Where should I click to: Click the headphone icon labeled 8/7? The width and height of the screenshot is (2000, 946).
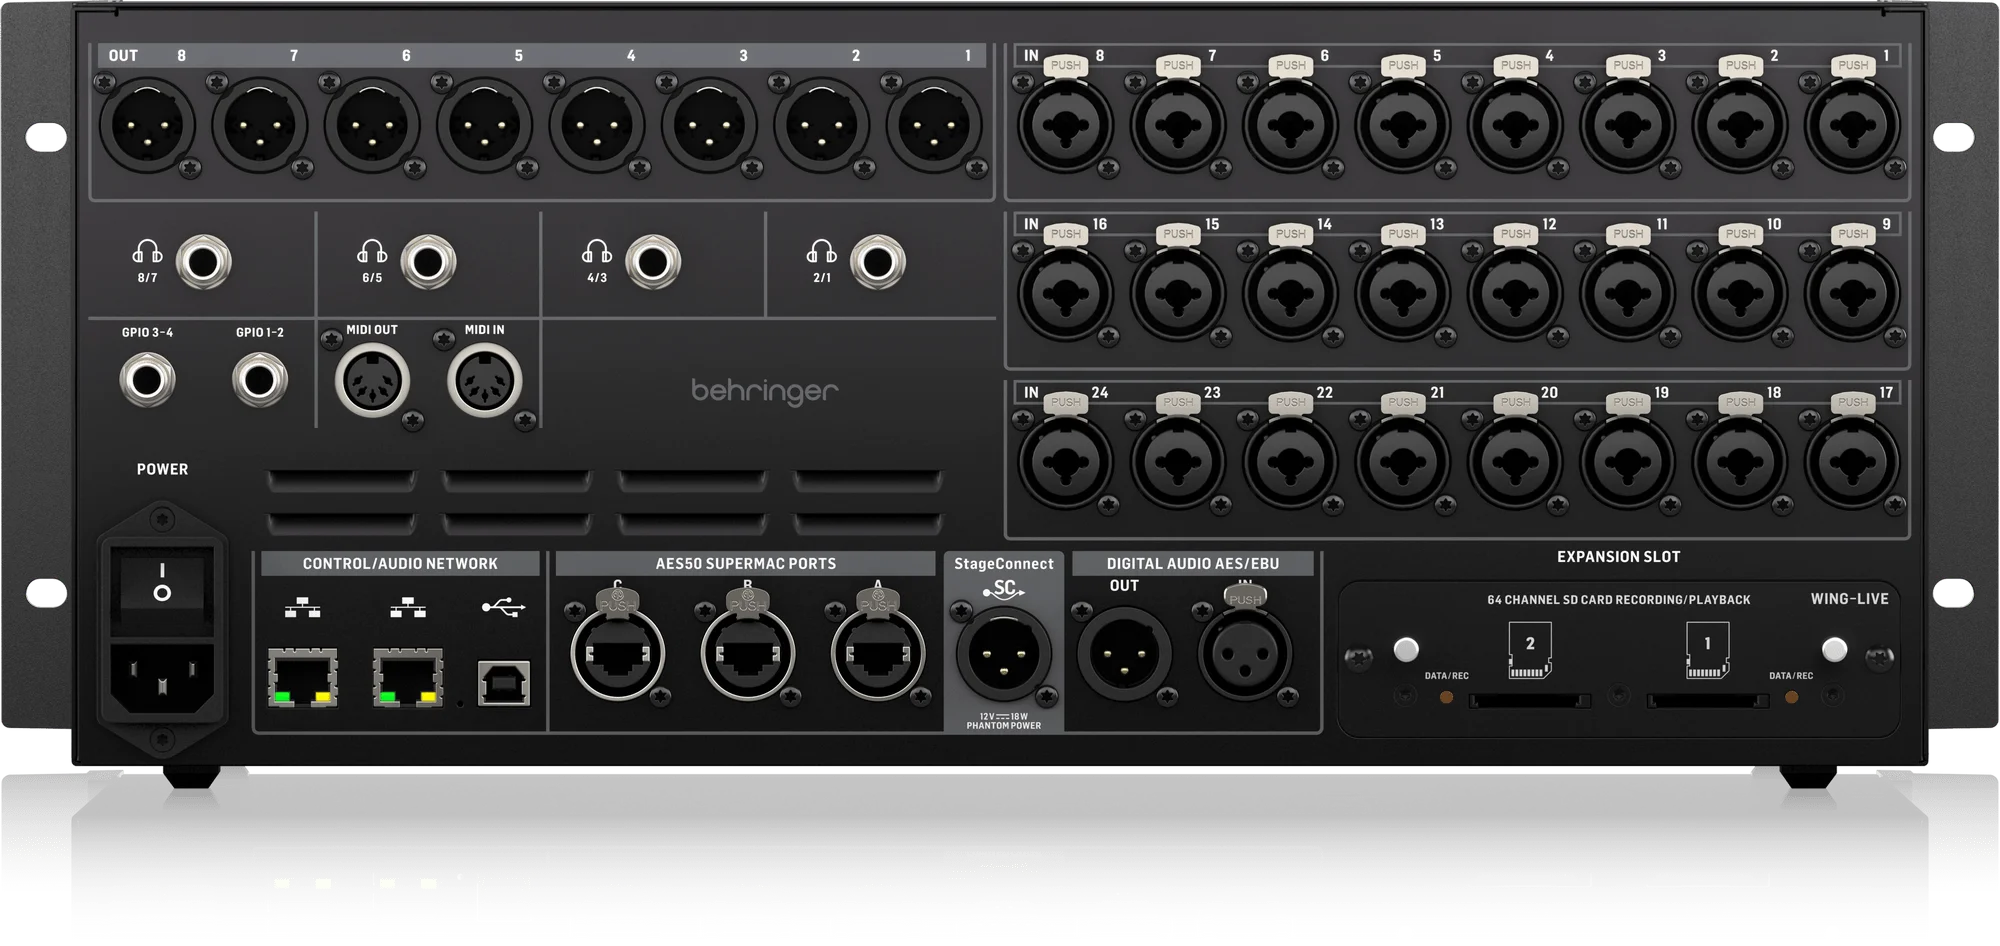coord(147,251)
